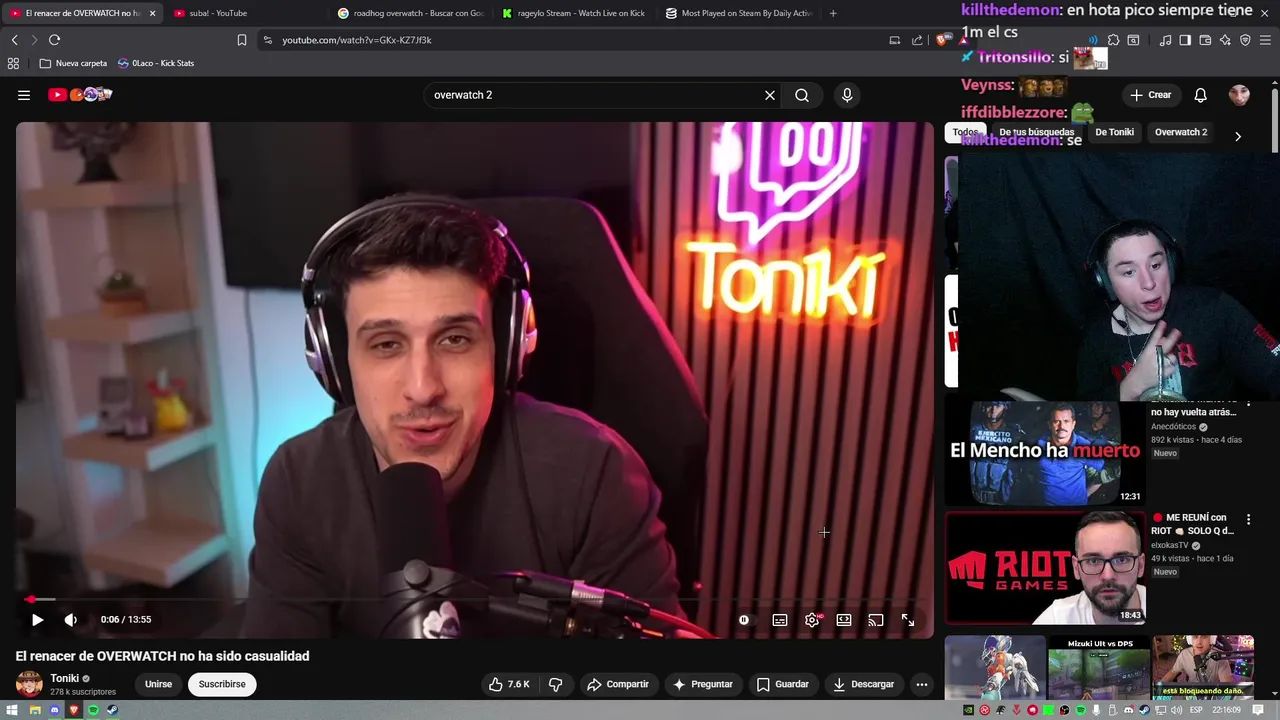Image resolution: width=1280 pixels, height=720 pixels.
Task: Share the video via Compartir
Action: (x=618, y=684)
